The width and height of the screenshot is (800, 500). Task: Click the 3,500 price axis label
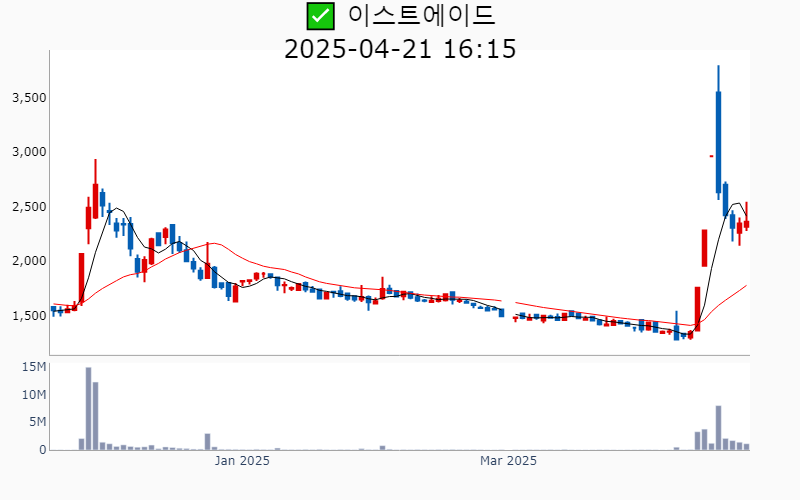pos(29,97)
